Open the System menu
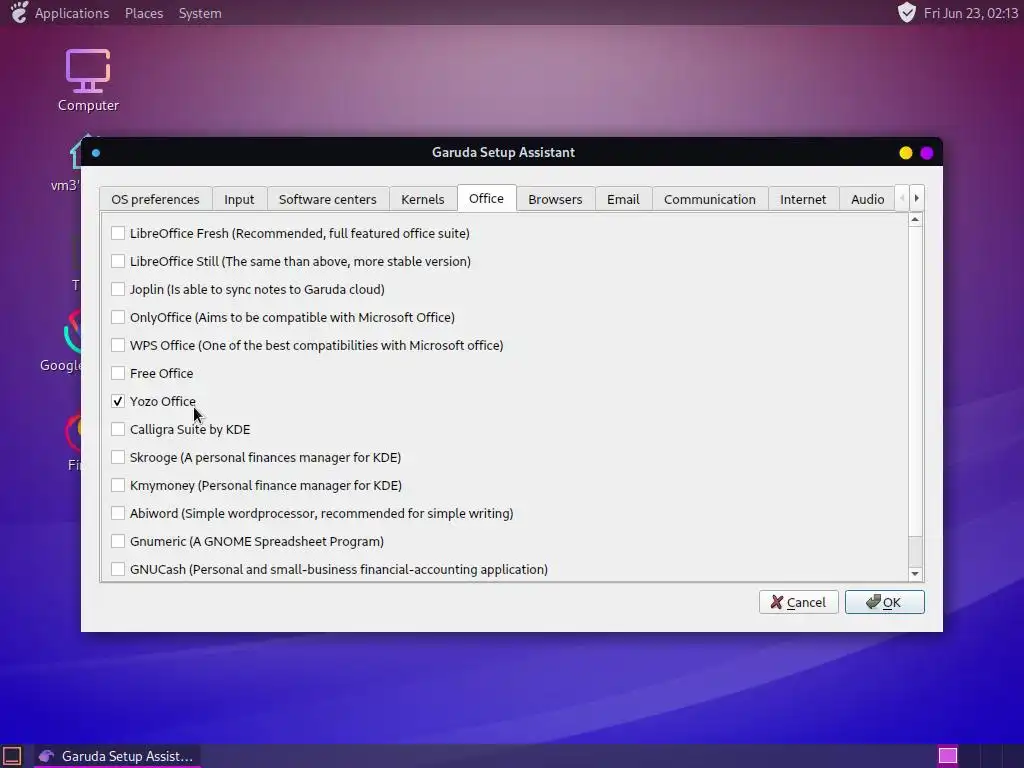The width and height of the screenshot is (1024, 768). 200,13
